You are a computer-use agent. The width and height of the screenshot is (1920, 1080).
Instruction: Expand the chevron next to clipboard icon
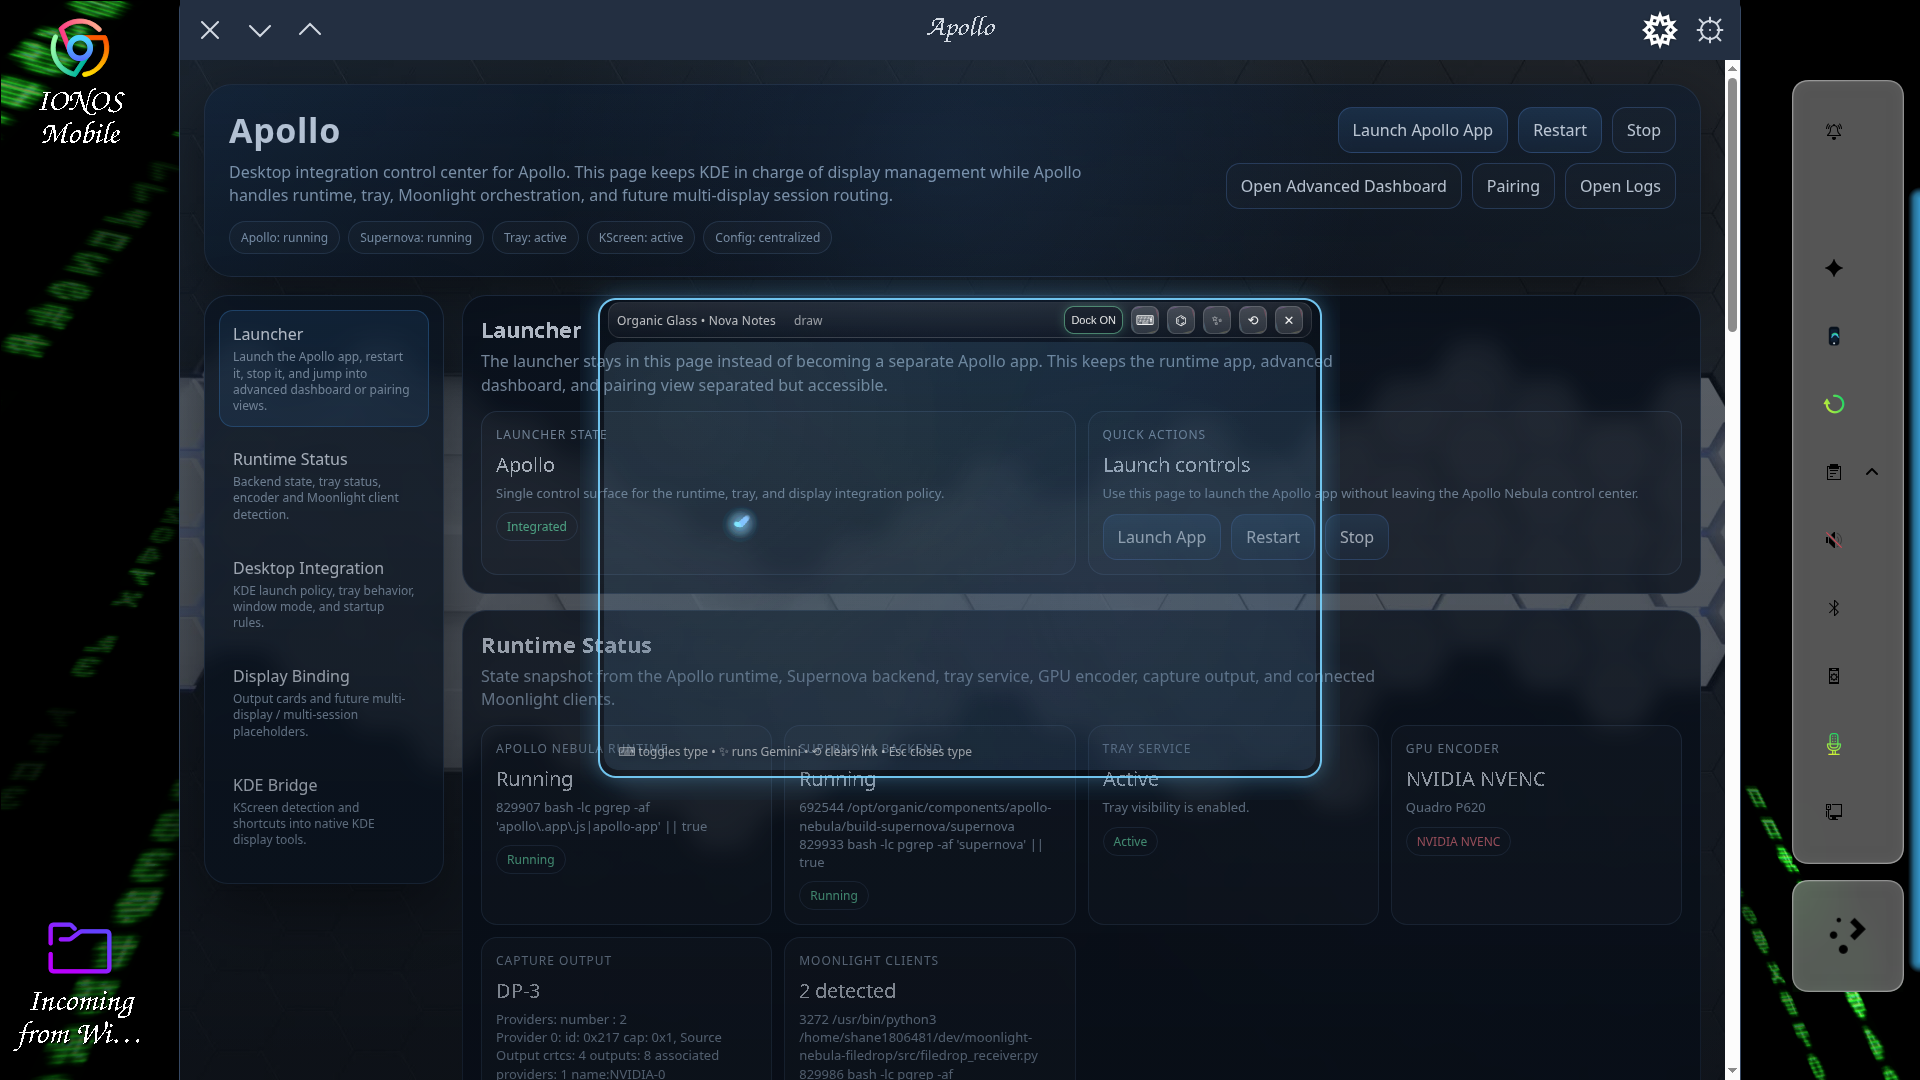pos(1872,472)
